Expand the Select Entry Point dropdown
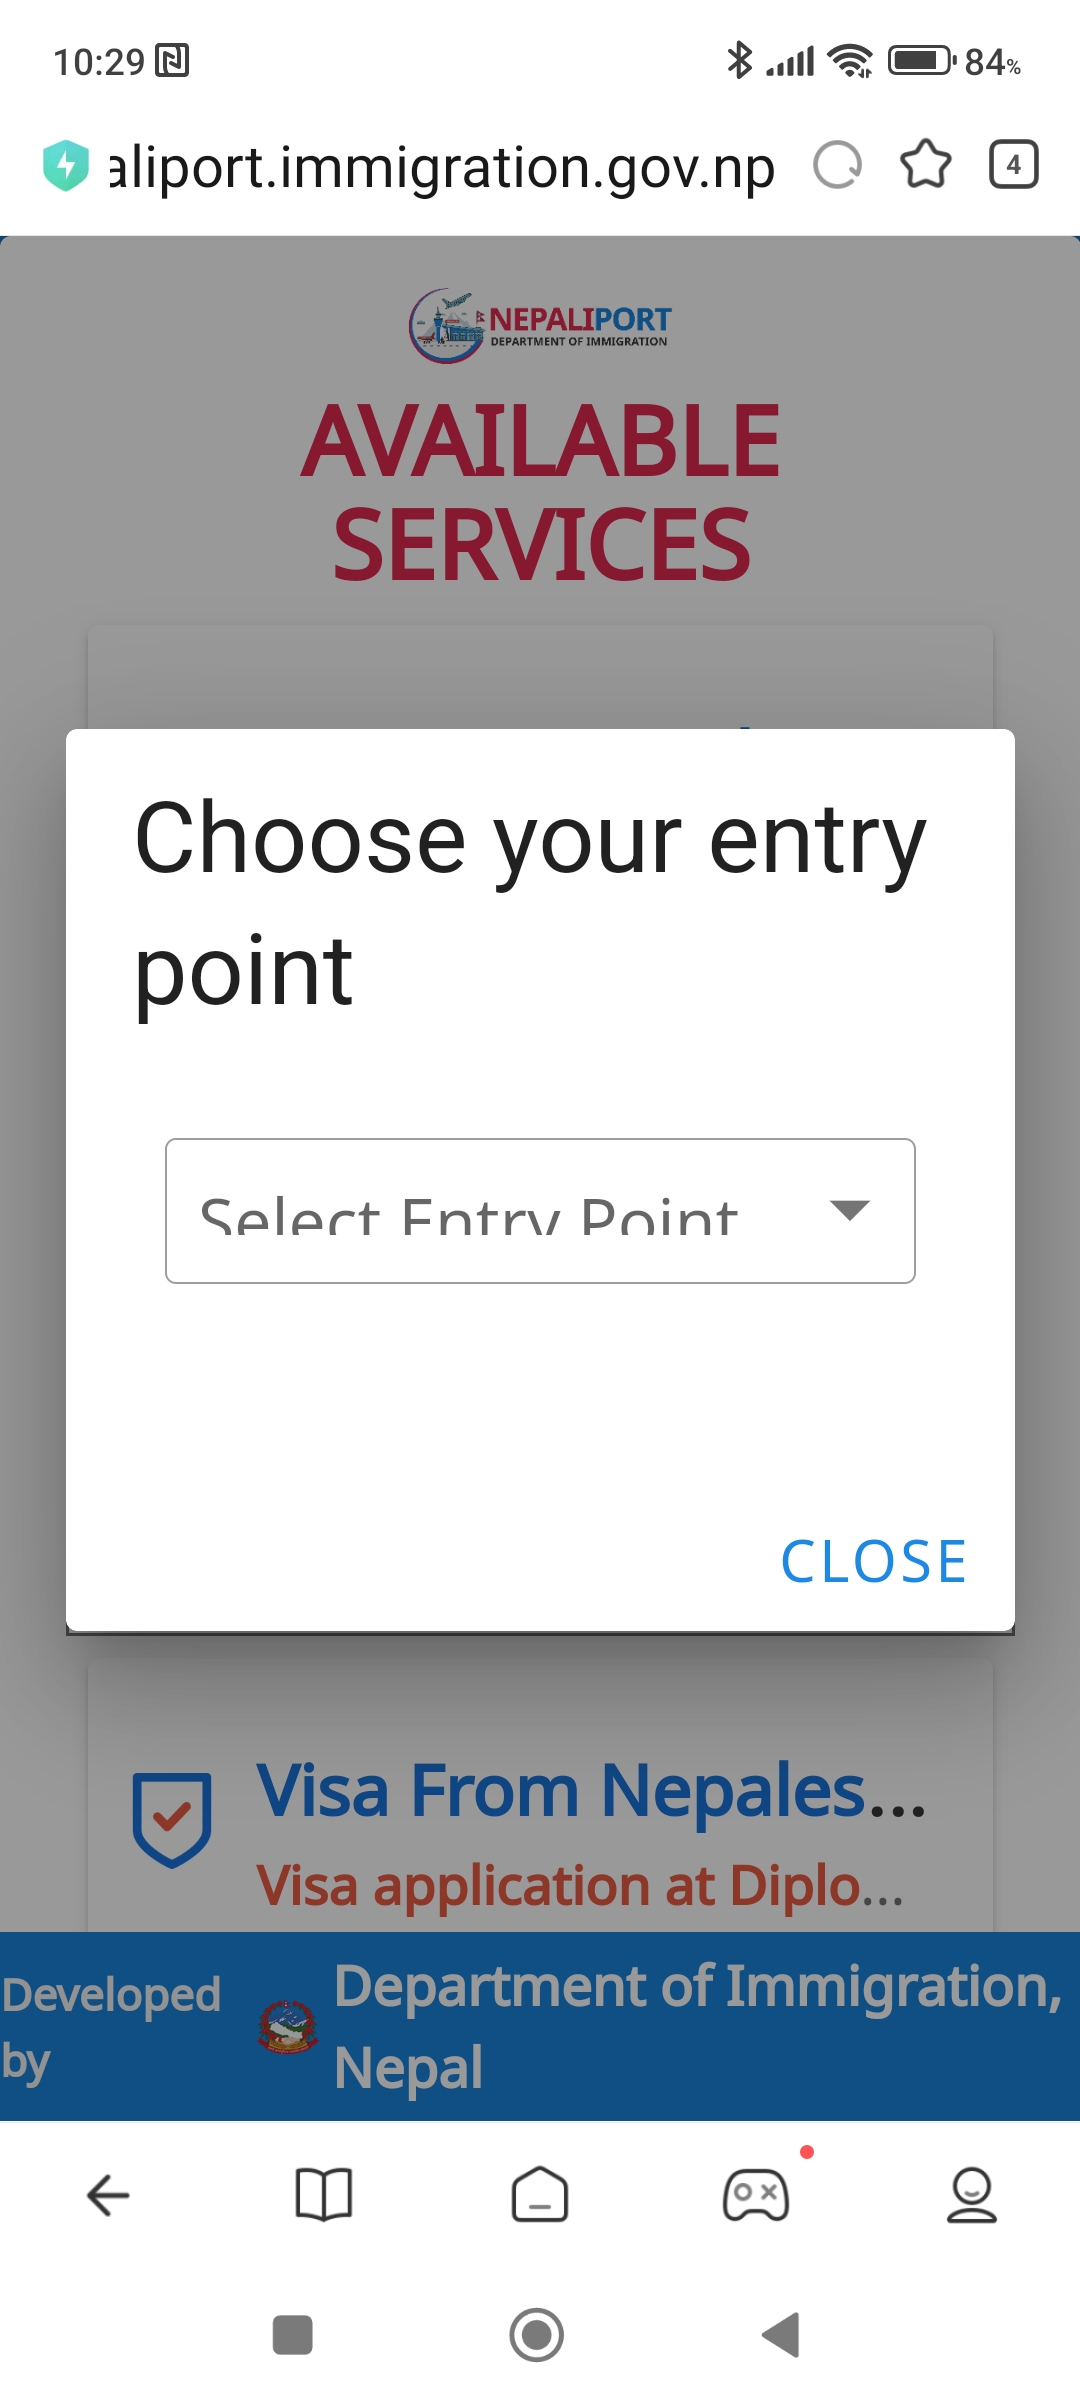 coord(540,1211)
